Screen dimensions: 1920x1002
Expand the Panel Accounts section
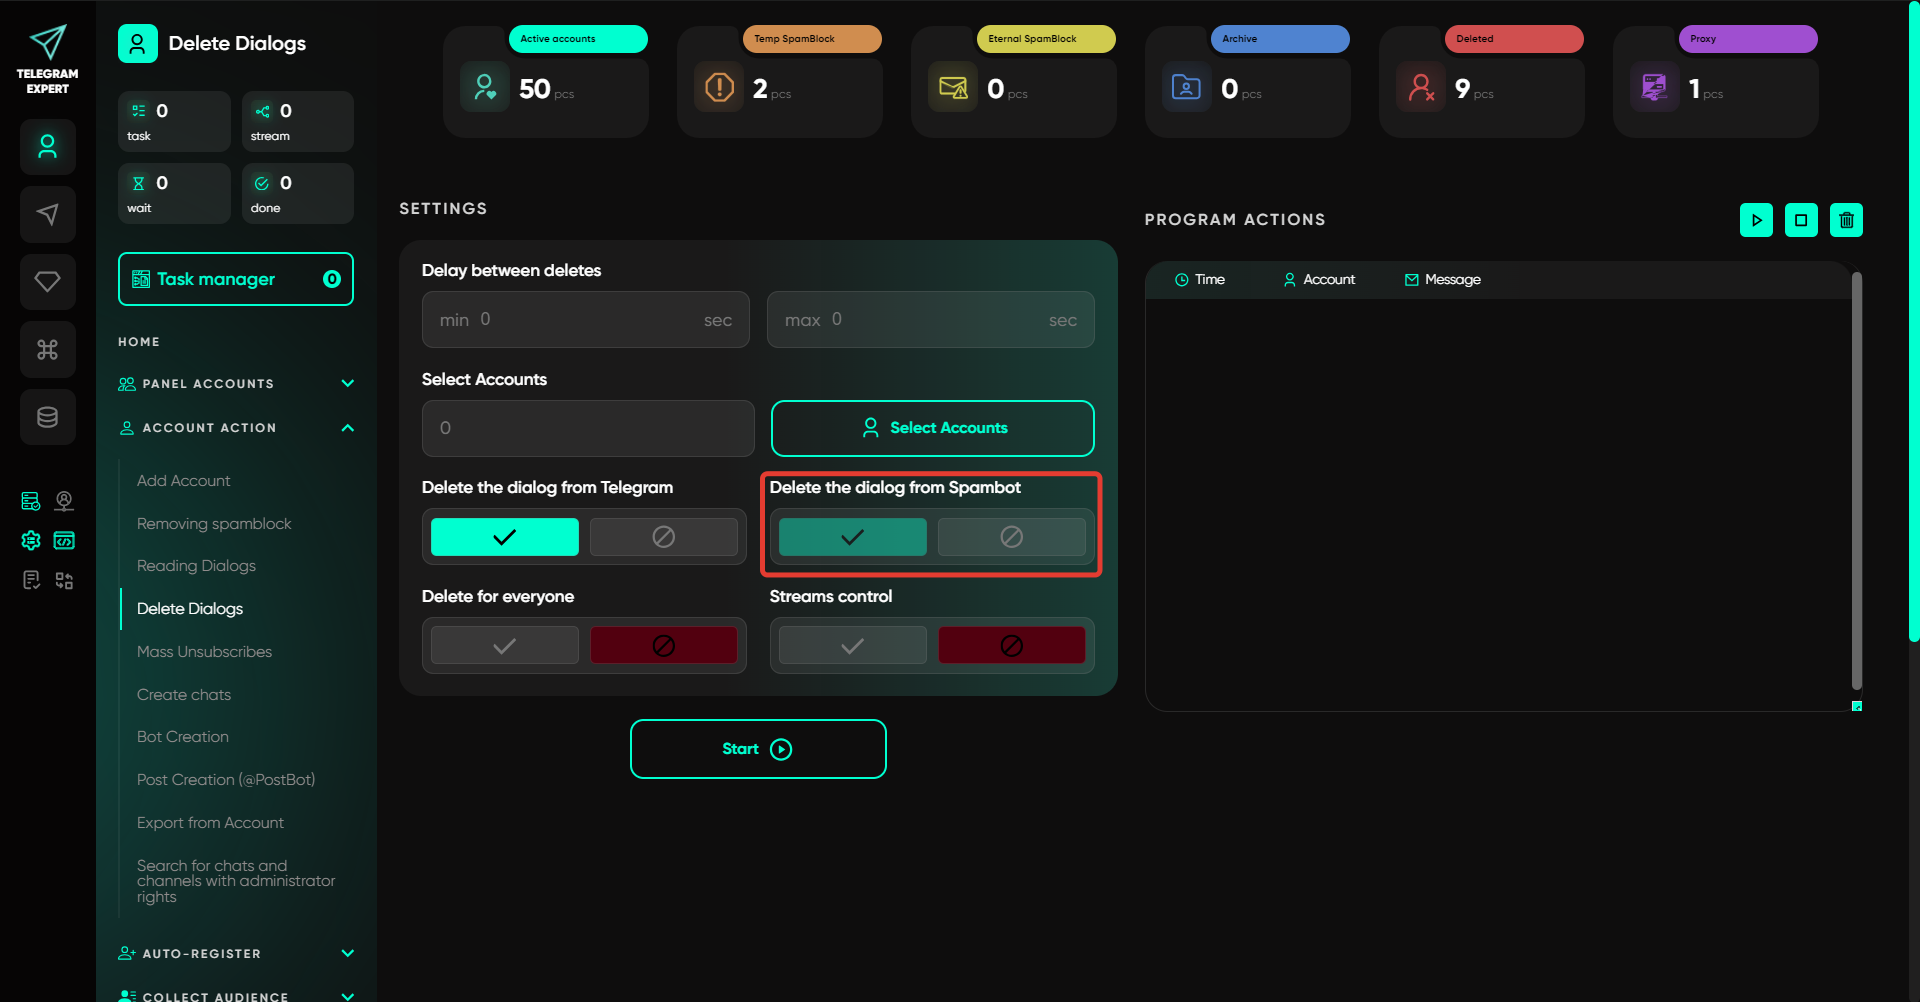click(347, 384)
